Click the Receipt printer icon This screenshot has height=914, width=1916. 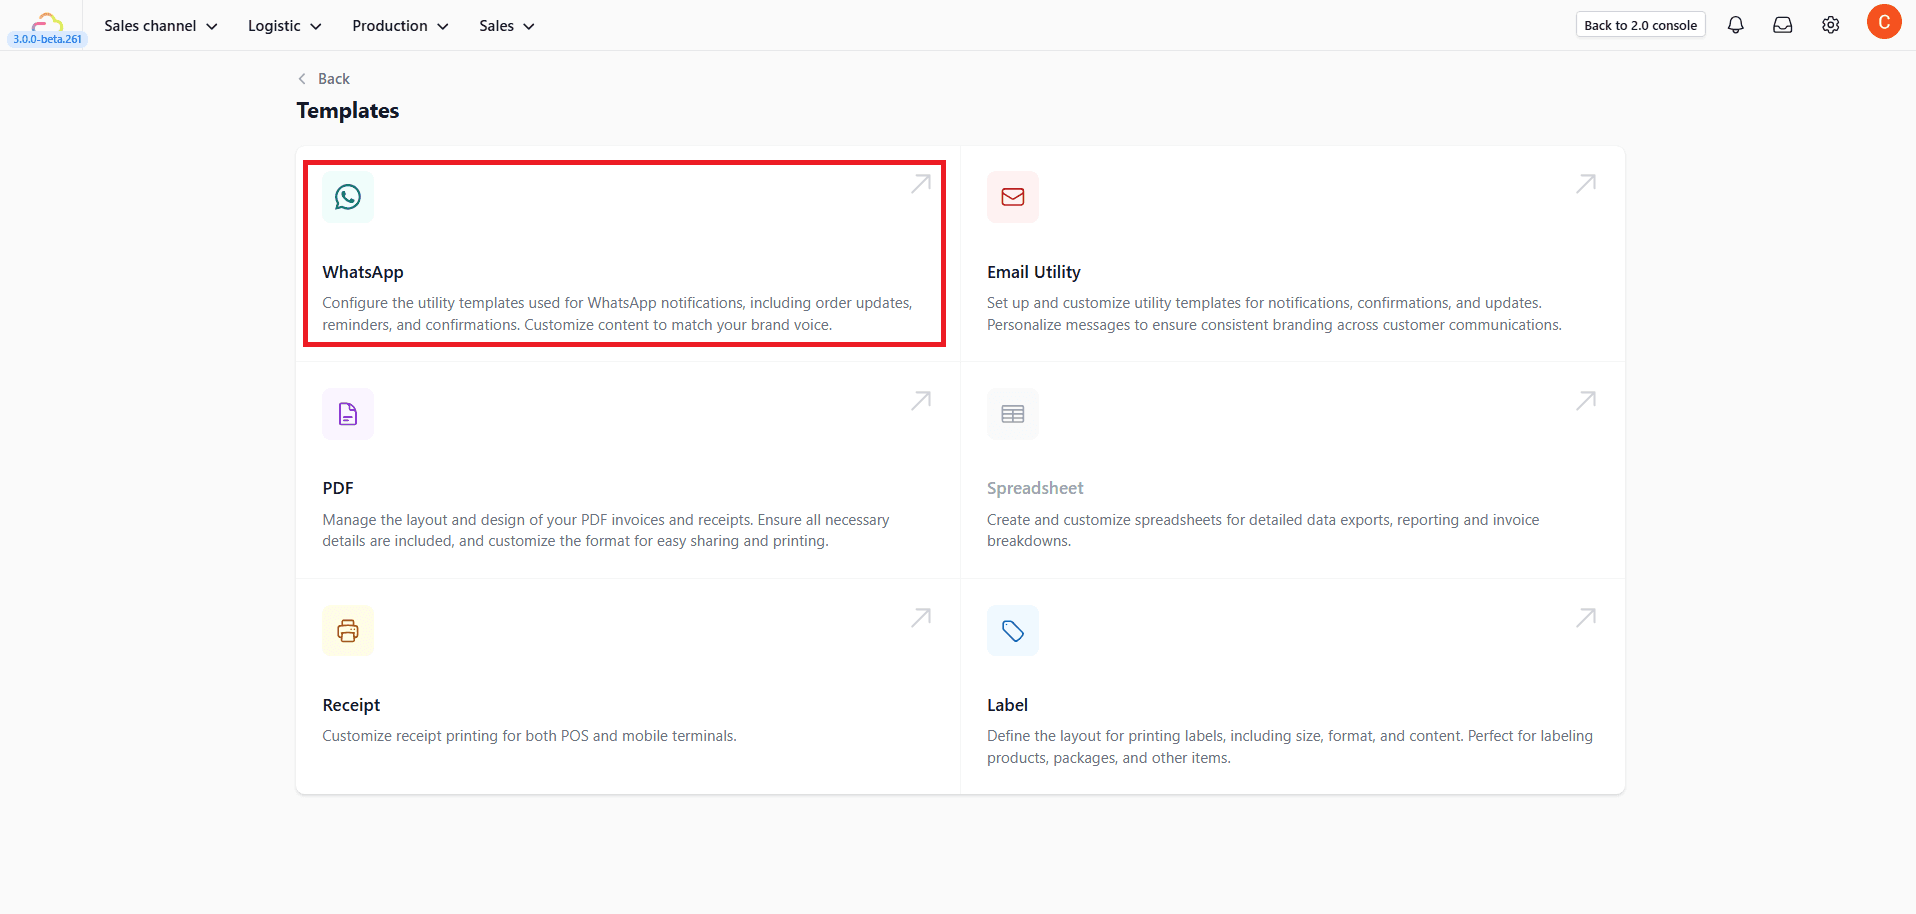[x=347, y=631]
